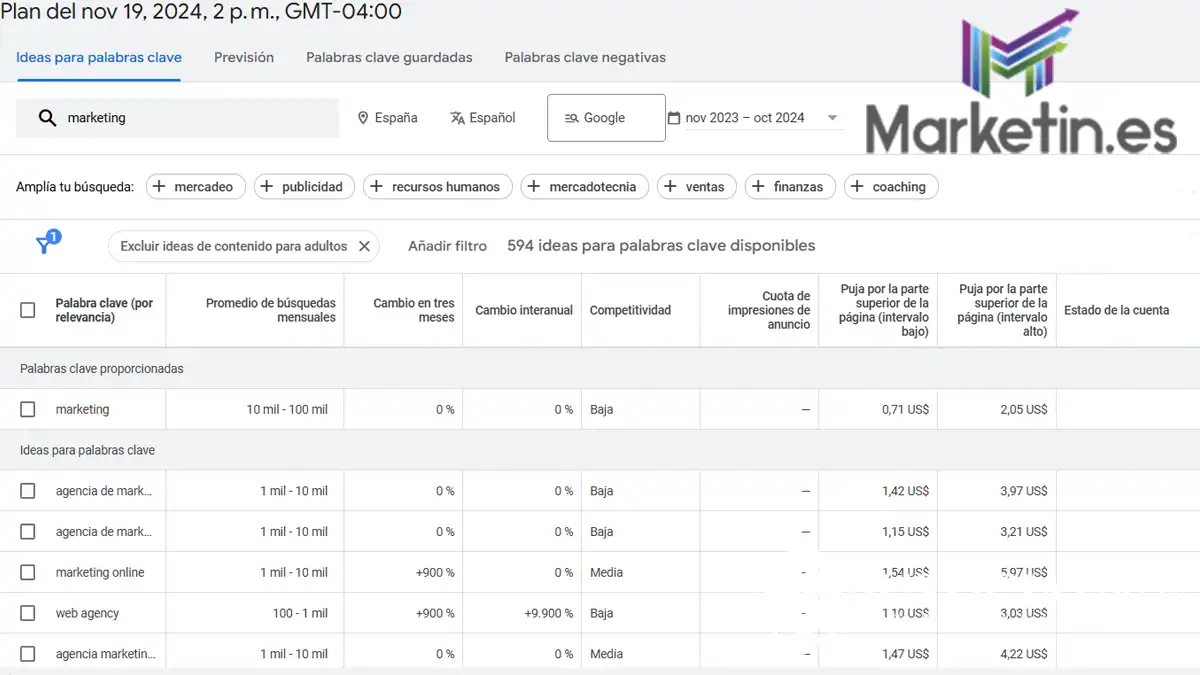Screen dimensions: 1200x675
Task: Click Añadir filtro
Action: tap(447, 245)
